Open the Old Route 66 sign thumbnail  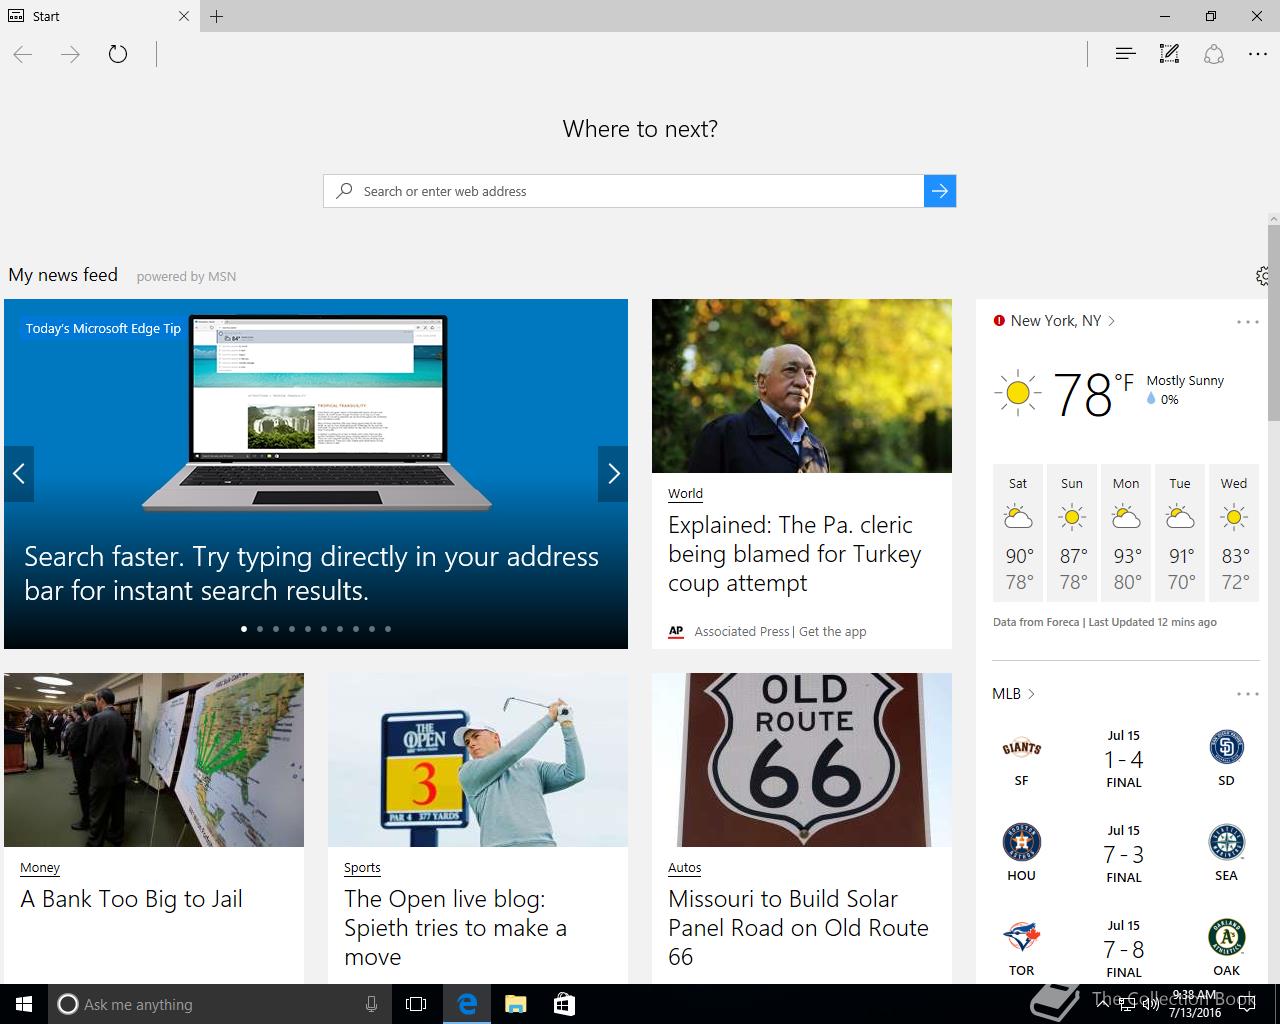802,760
